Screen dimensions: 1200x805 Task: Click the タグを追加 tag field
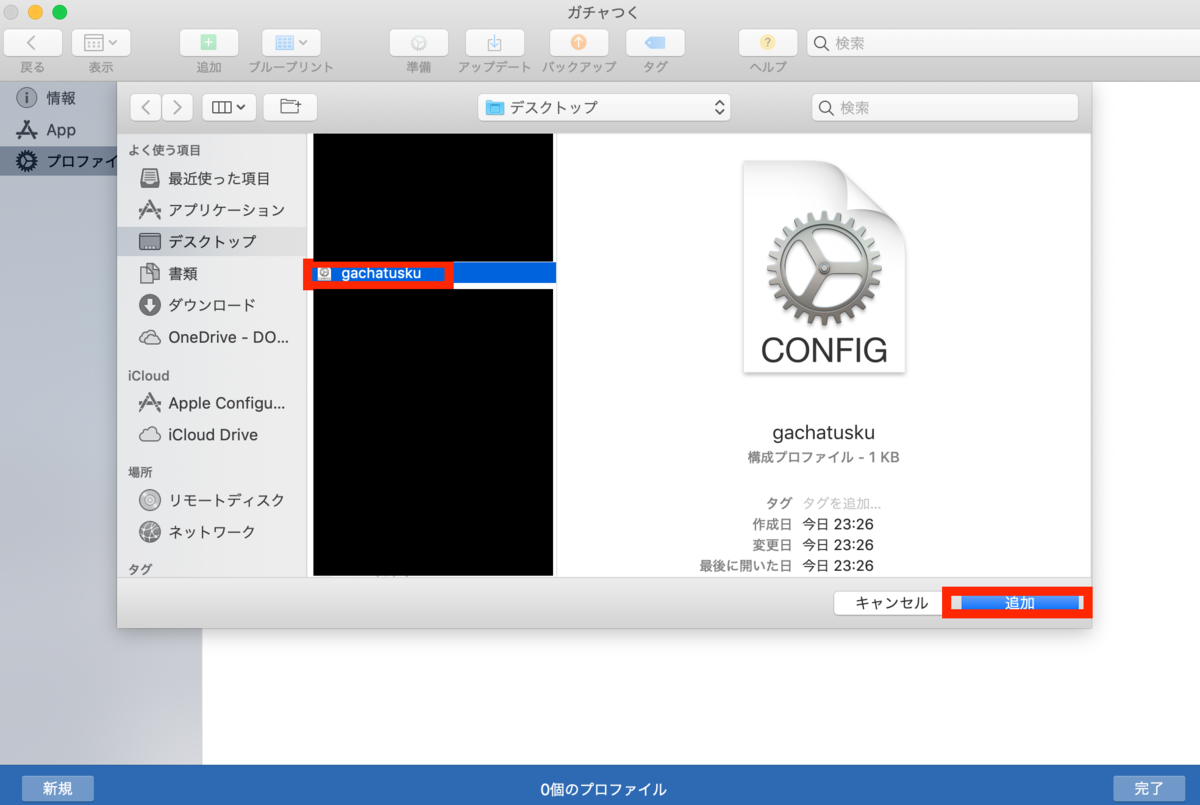point(842,503)
